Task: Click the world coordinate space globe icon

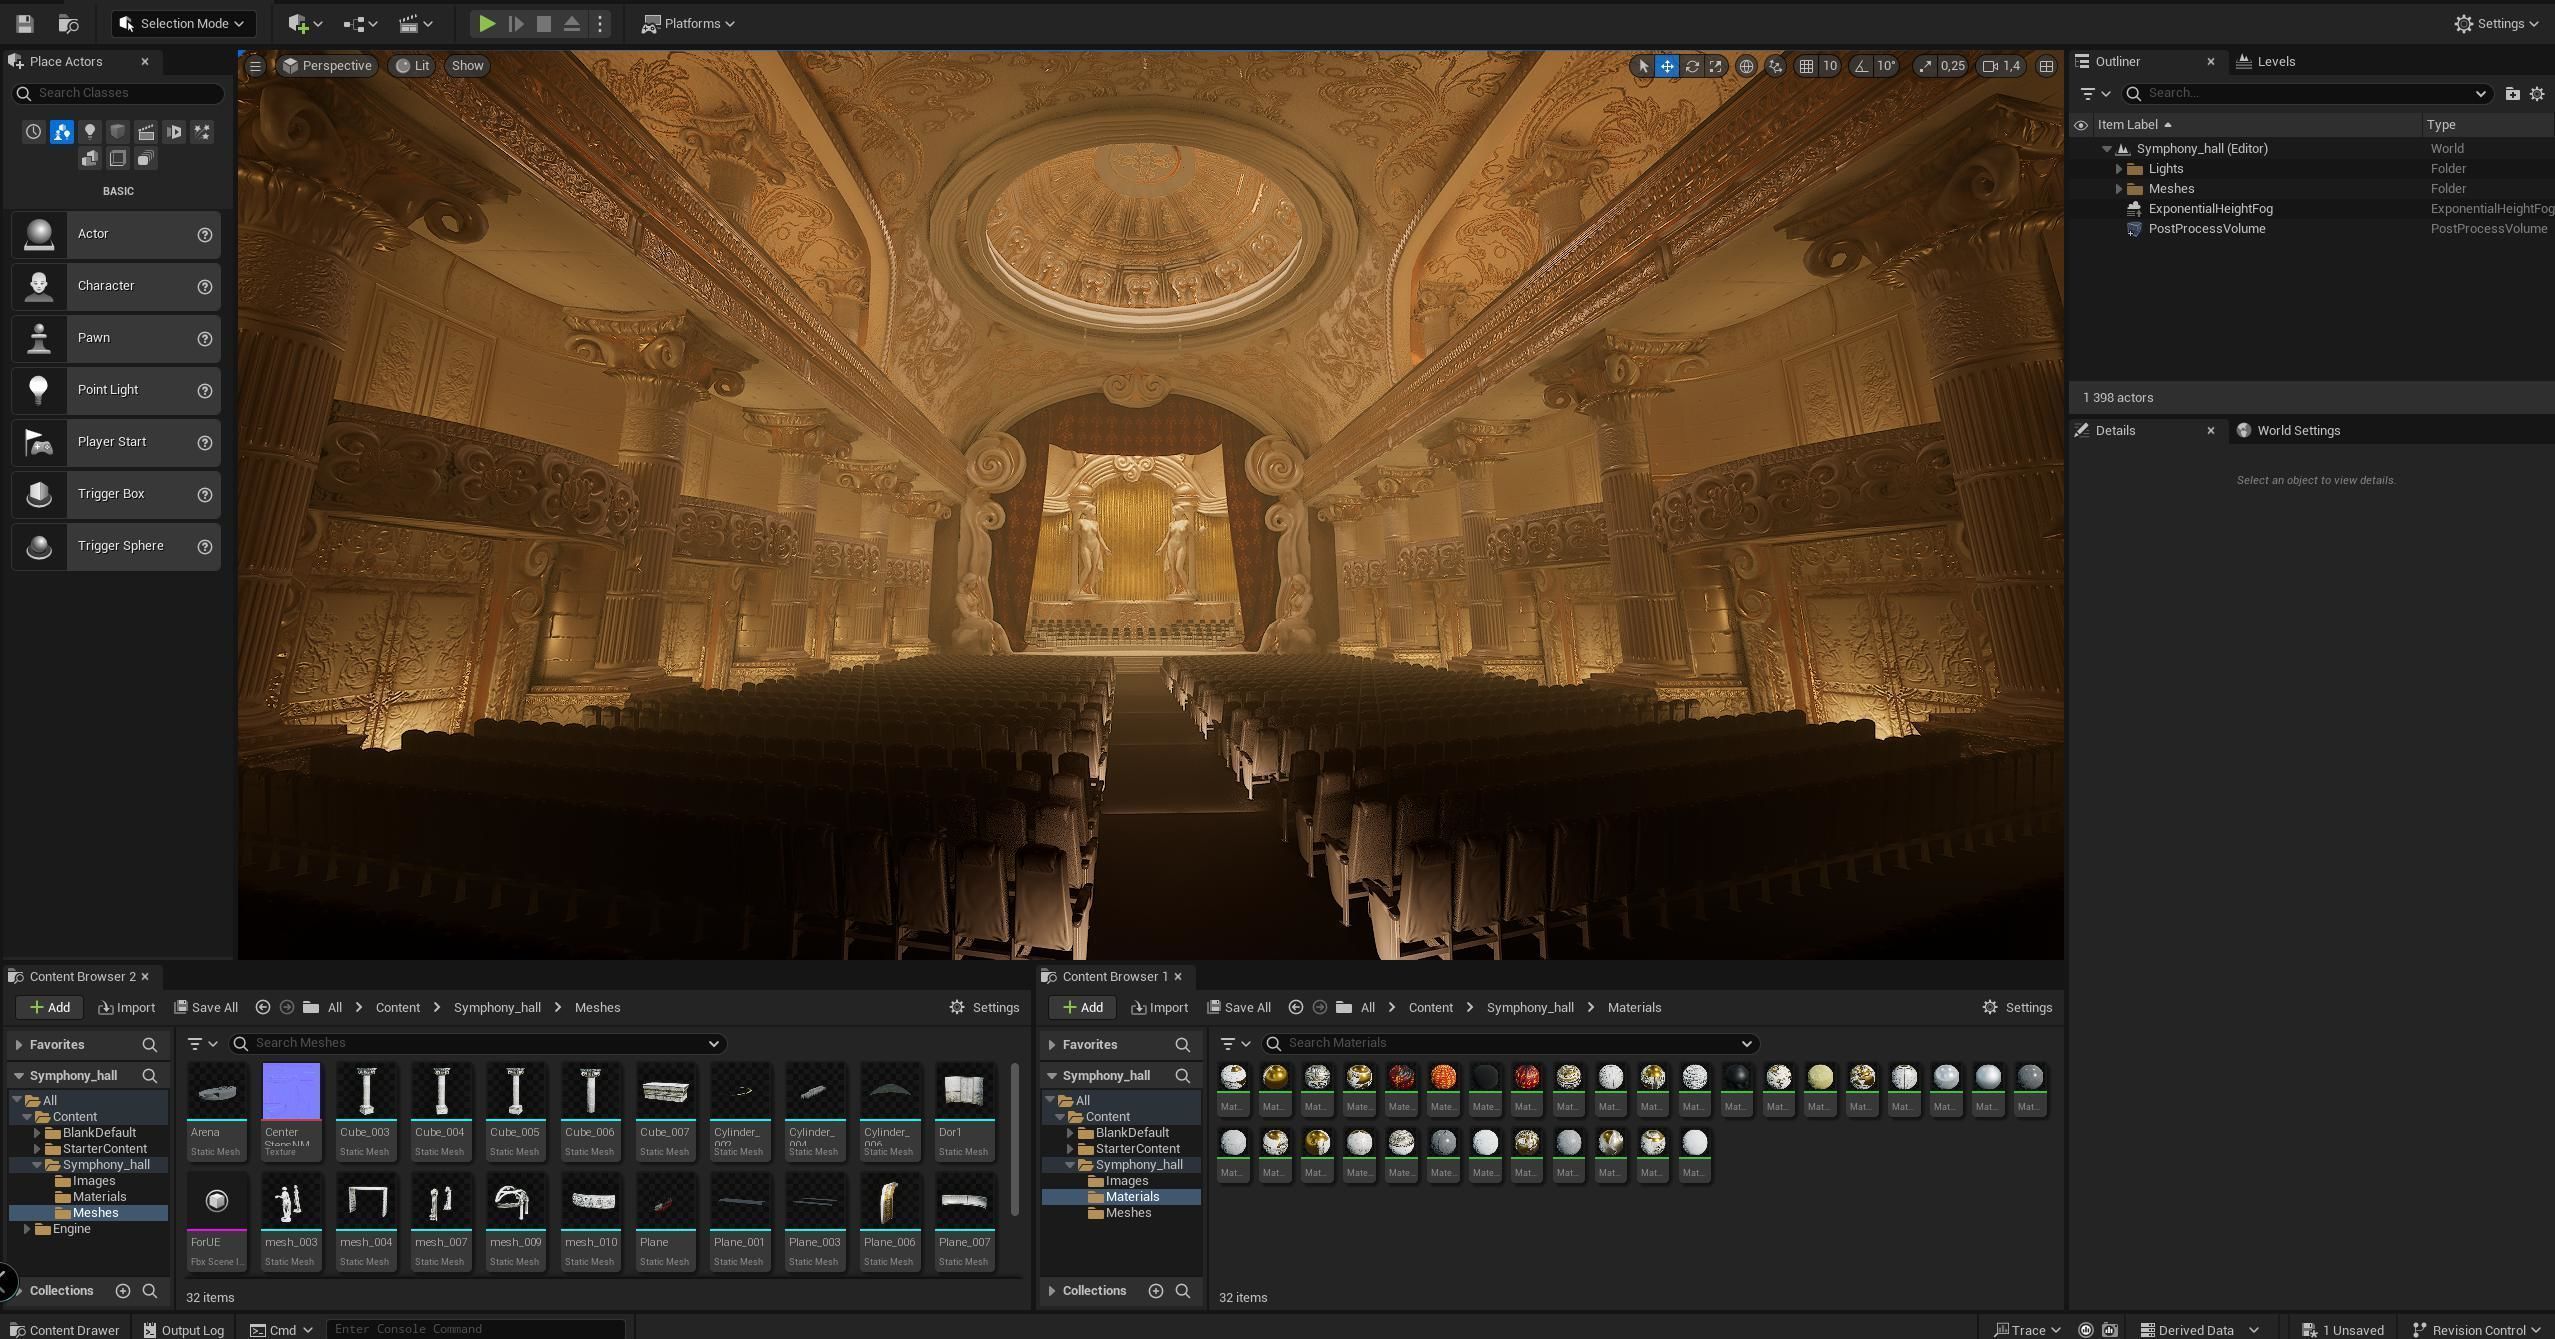Action: pyautogui.click(x=1746, y=66)
